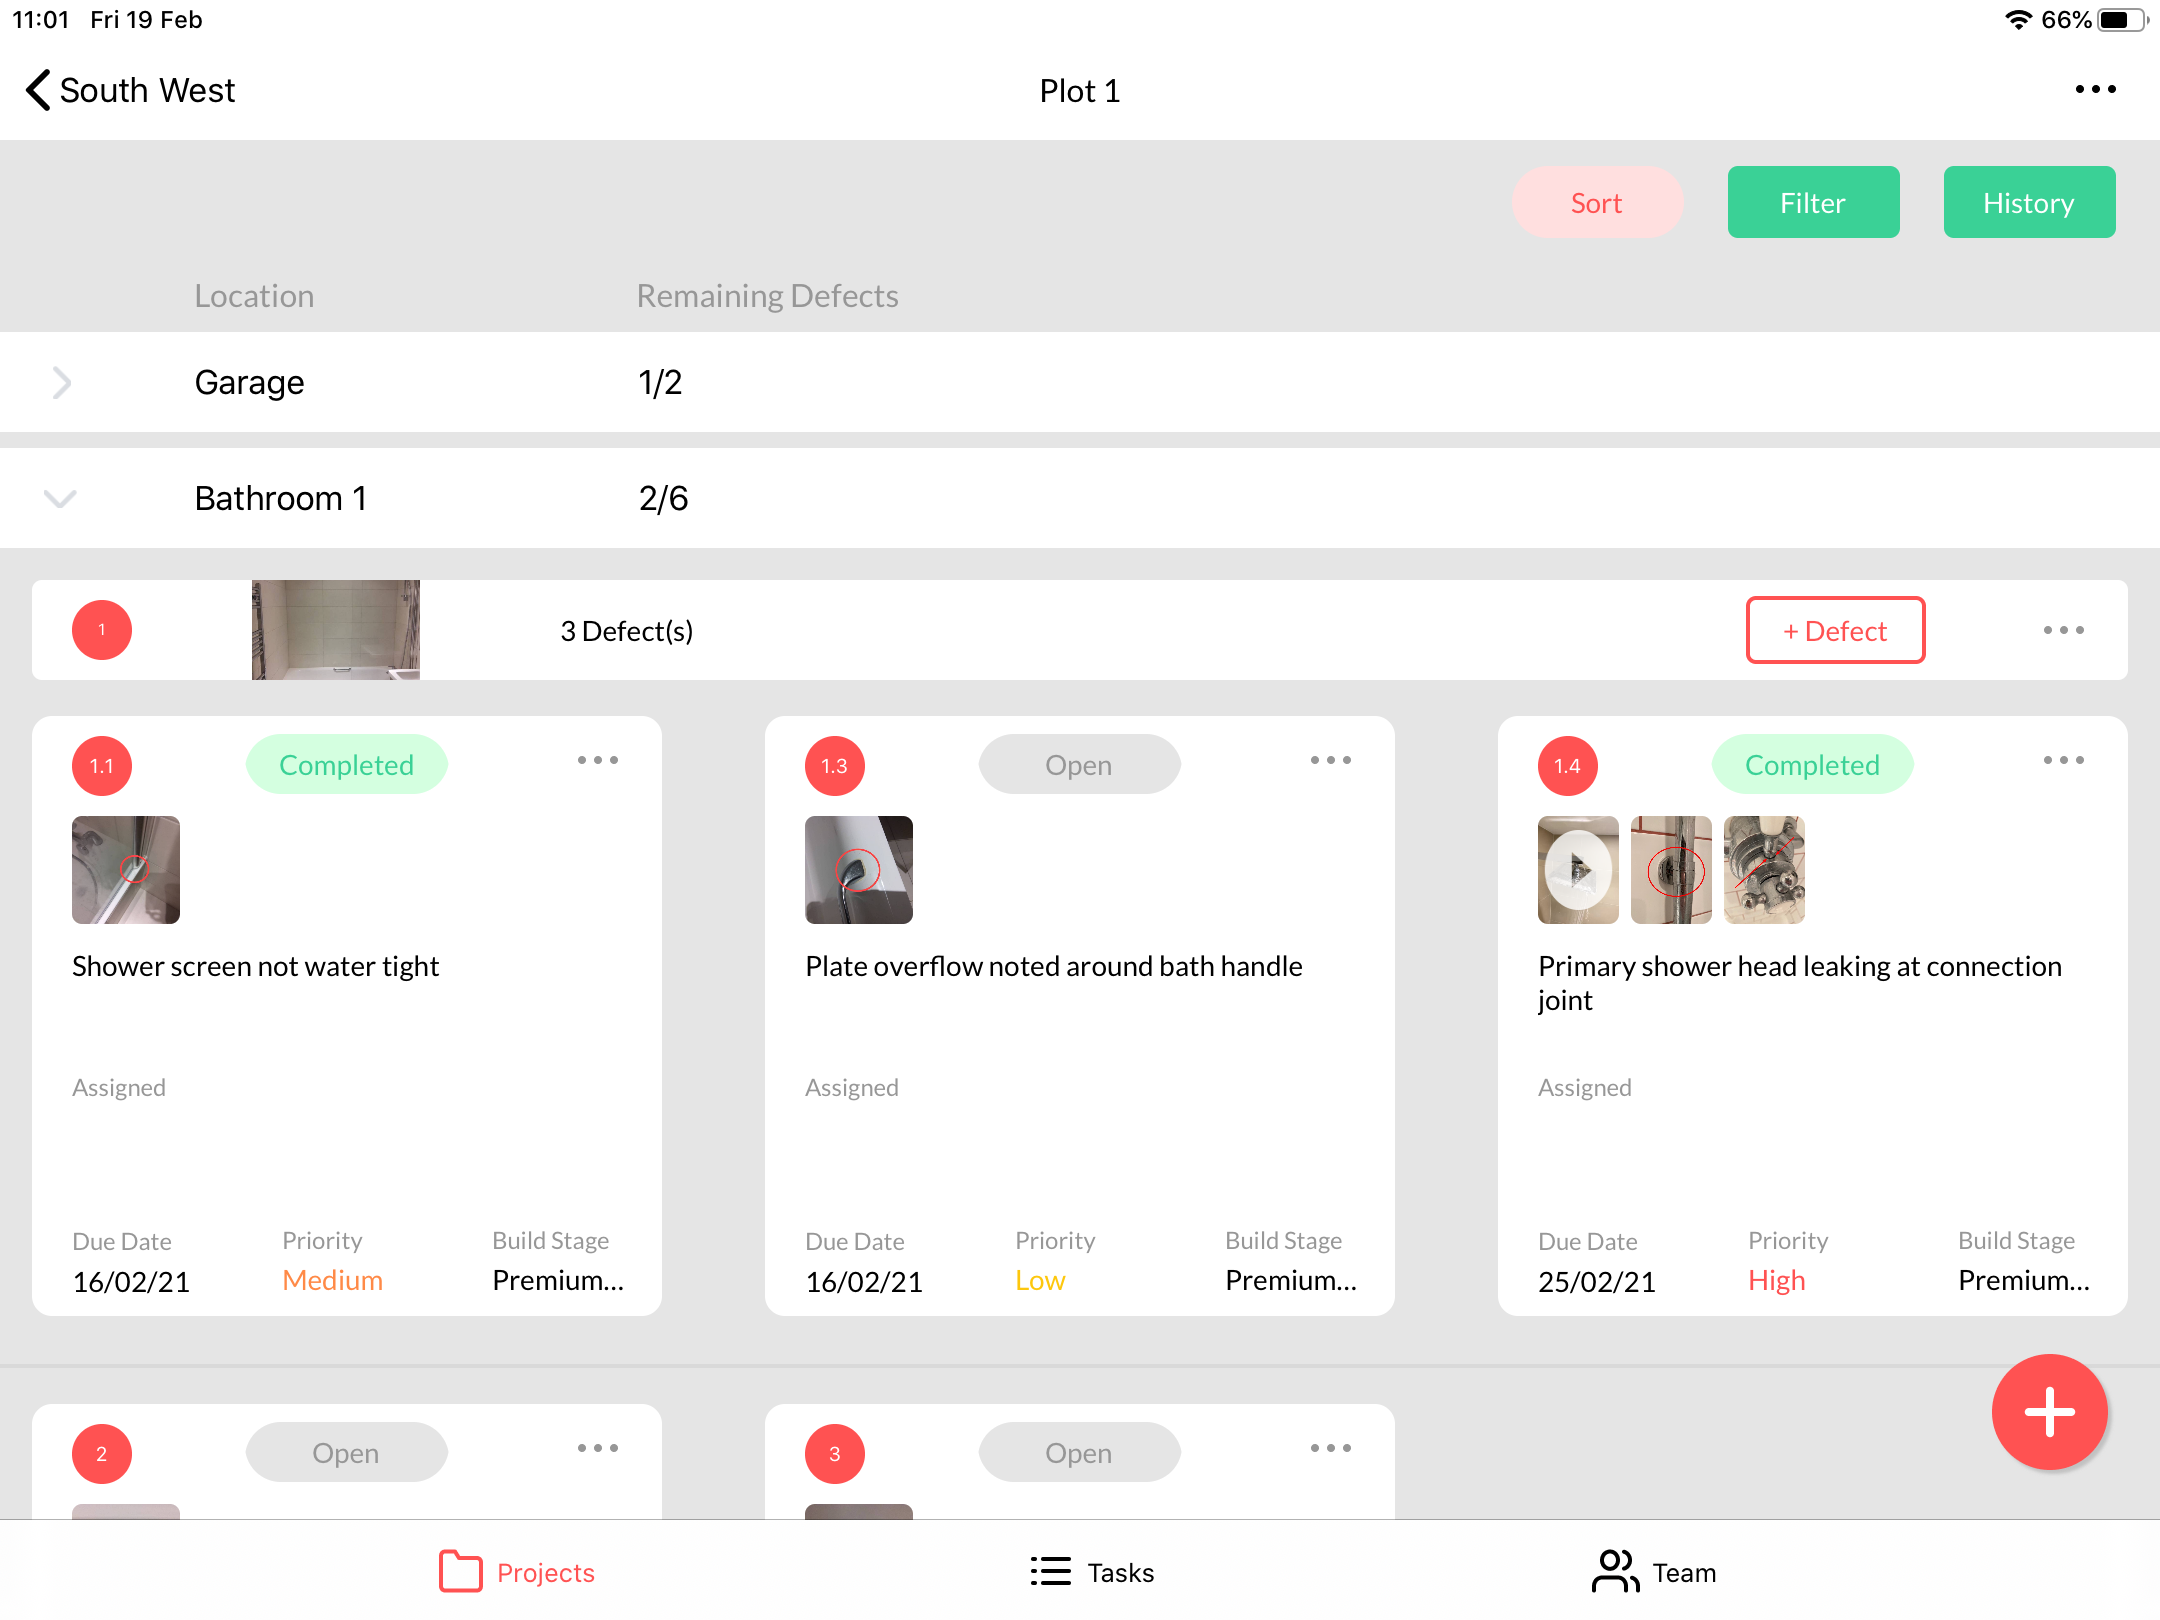Open the three-dot menu on defect 1.3

point(1330,762)
